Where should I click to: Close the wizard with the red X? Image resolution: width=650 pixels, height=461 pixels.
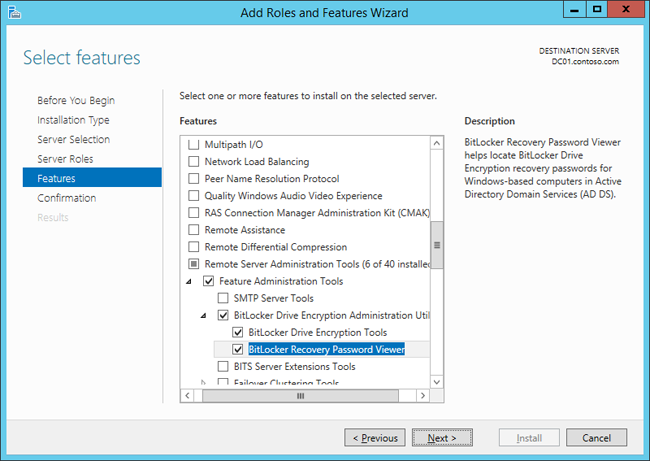pyautogui.click(x=628, y=10)
